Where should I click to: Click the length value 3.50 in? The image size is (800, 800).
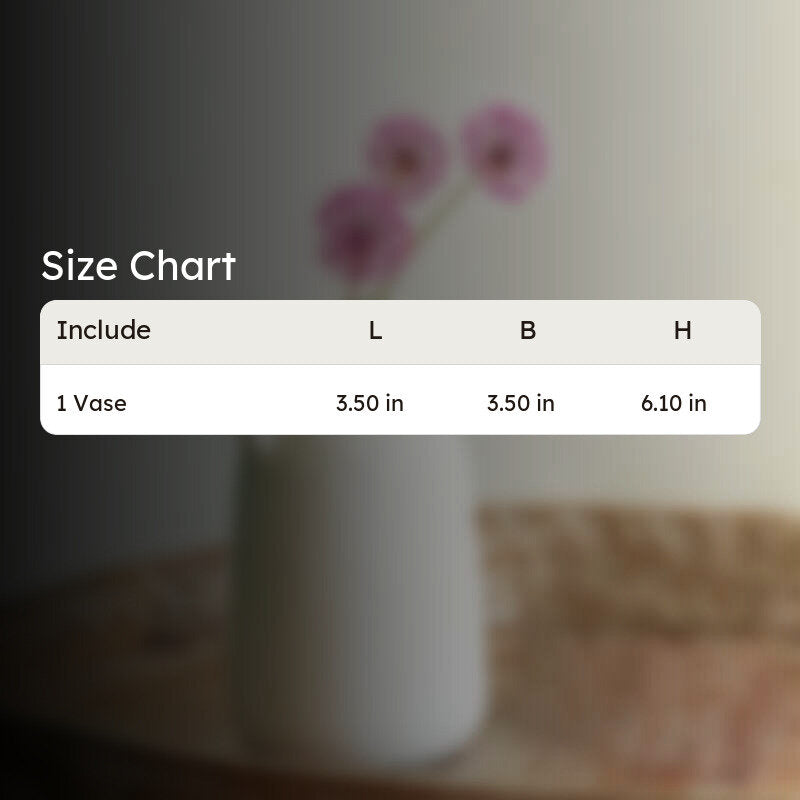pyautogui.click(x=369, y=403)
